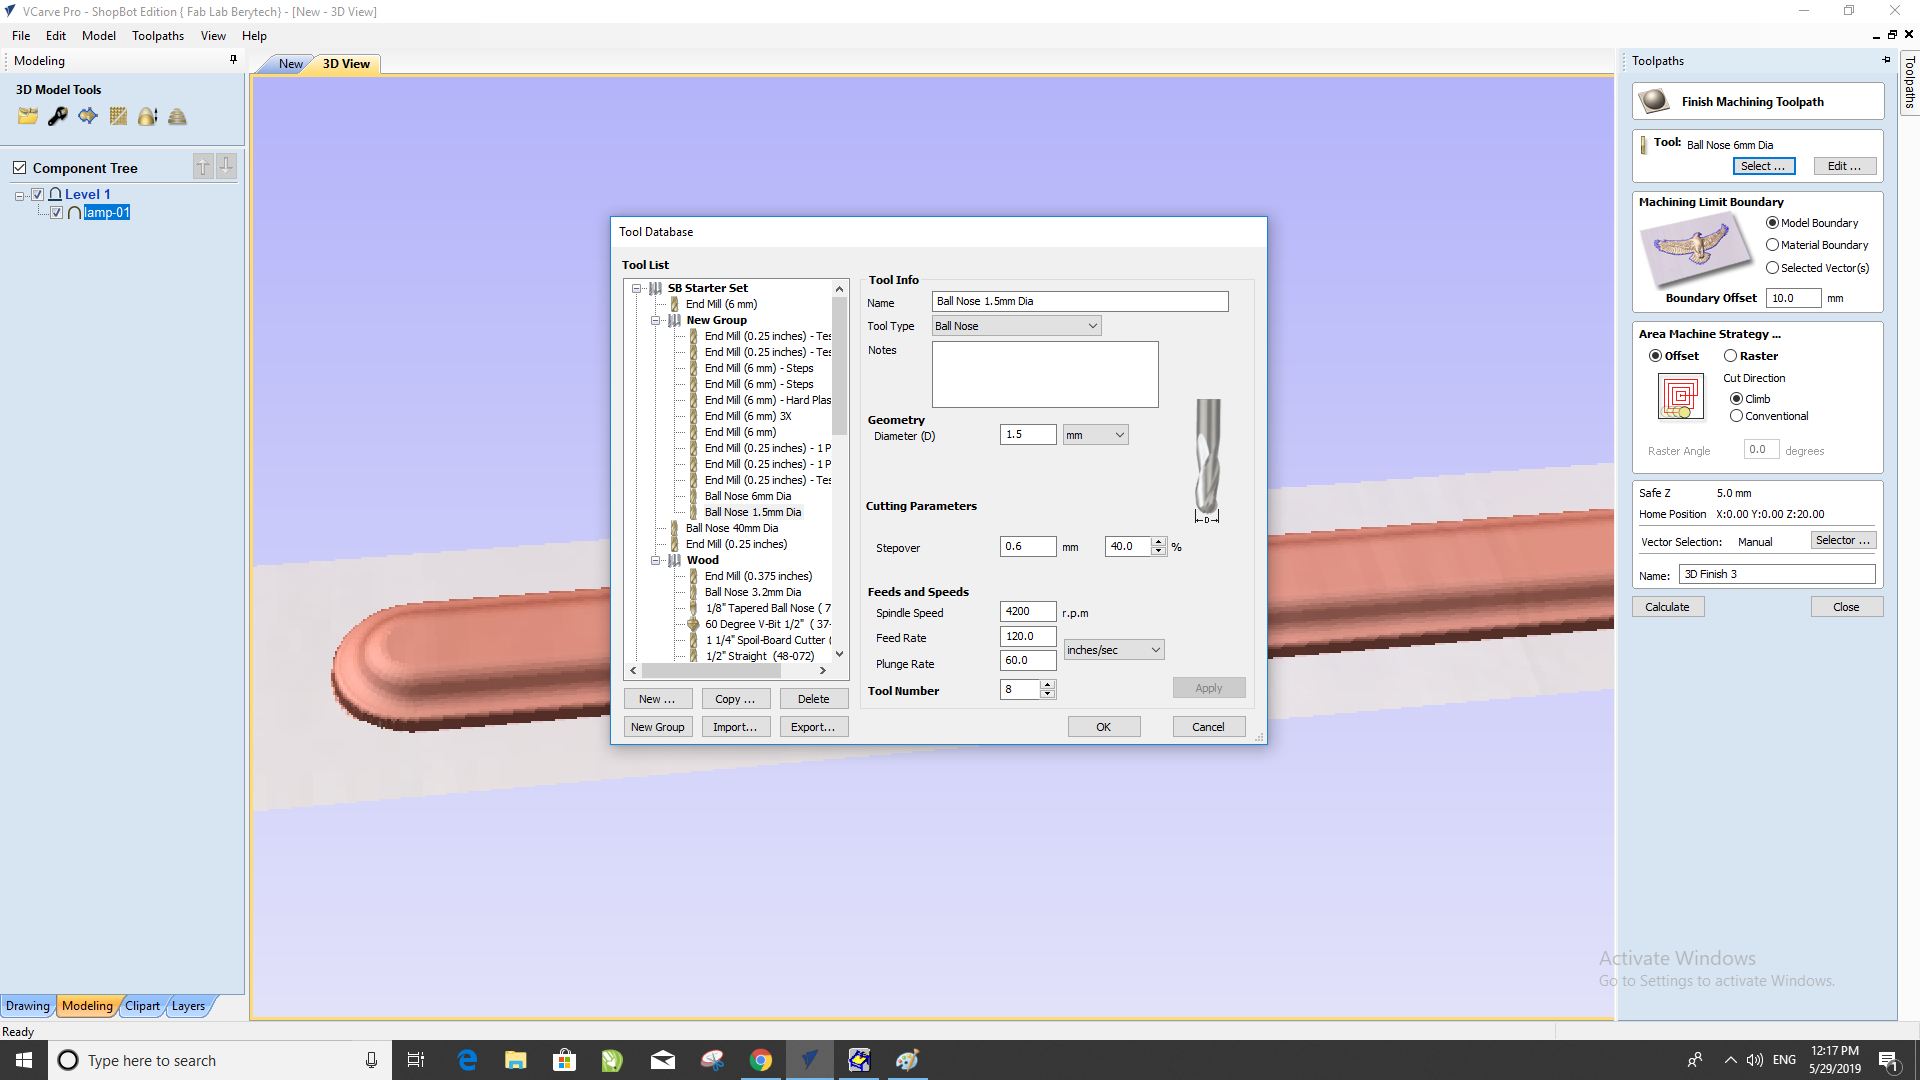Click the Wood group tools icon
Viewport: 1920px width, 1080px height.
[675, 560]
